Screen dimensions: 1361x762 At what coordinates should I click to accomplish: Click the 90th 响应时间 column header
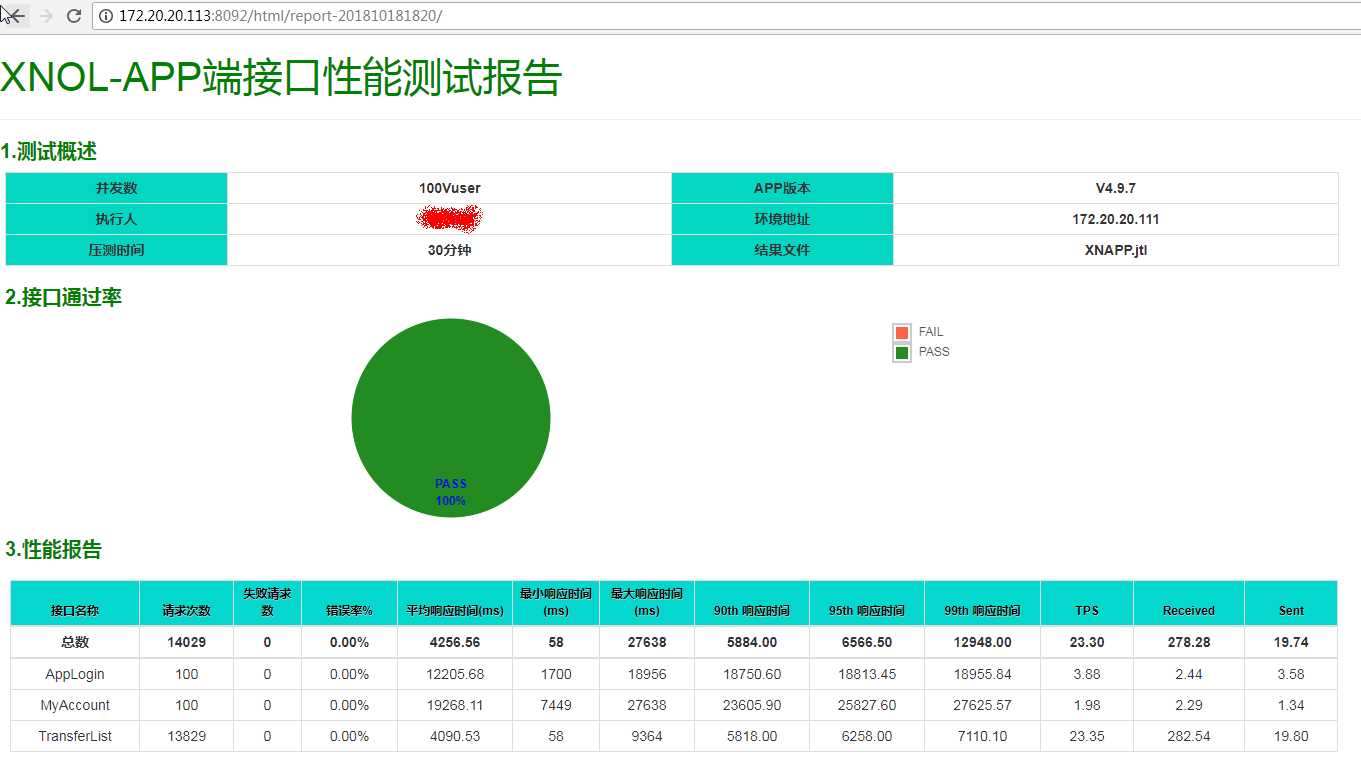752,603
